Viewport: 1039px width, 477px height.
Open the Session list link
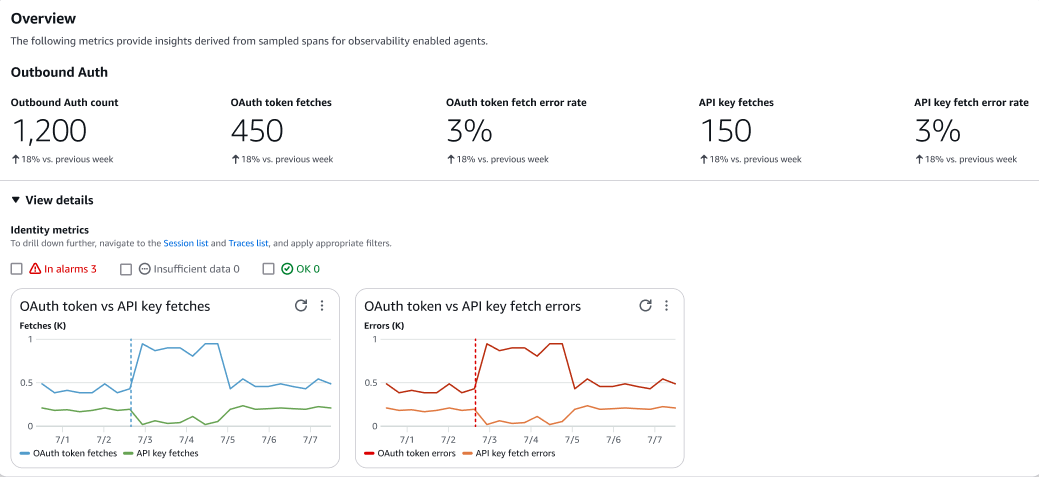(x=185, y=243)
